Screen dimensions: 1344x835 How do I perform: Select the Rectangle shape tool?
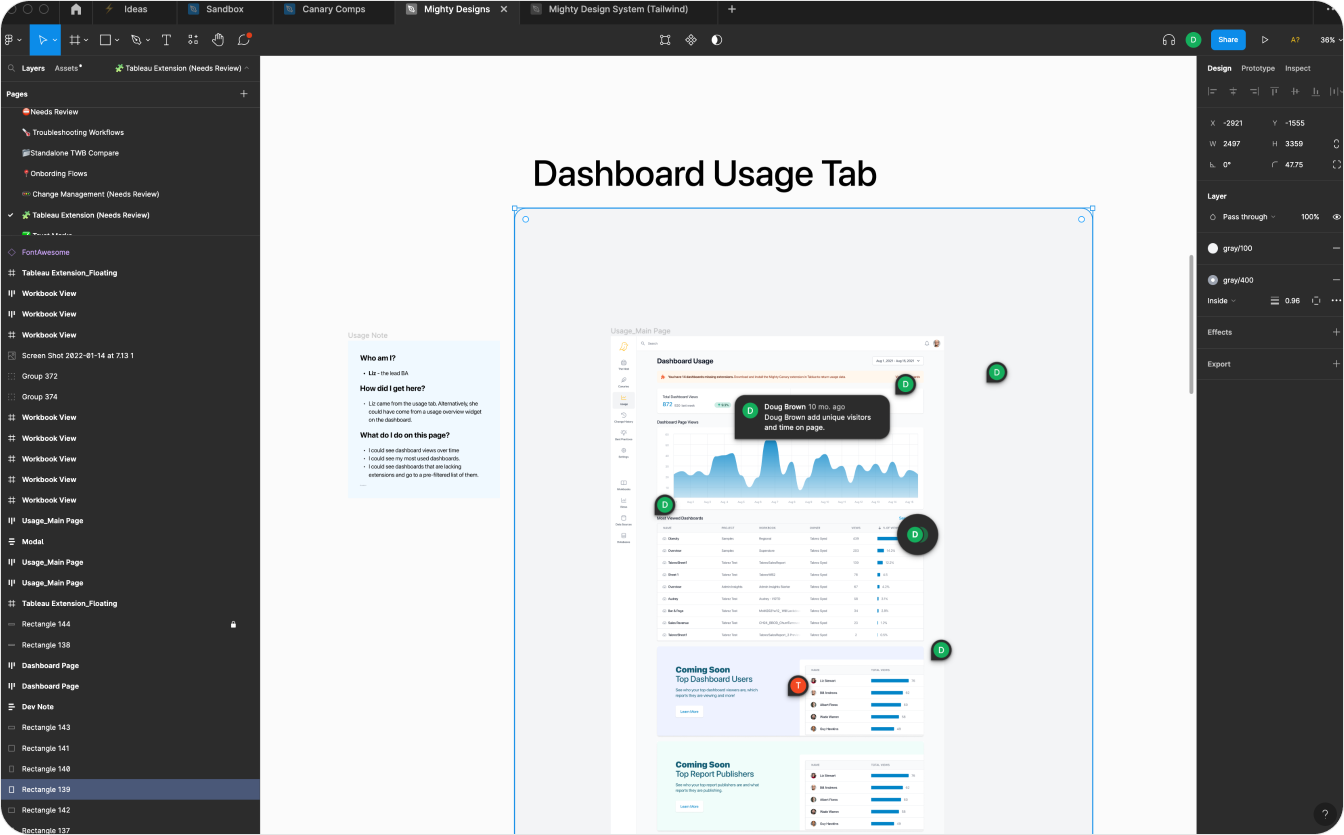tap(105, 40)
